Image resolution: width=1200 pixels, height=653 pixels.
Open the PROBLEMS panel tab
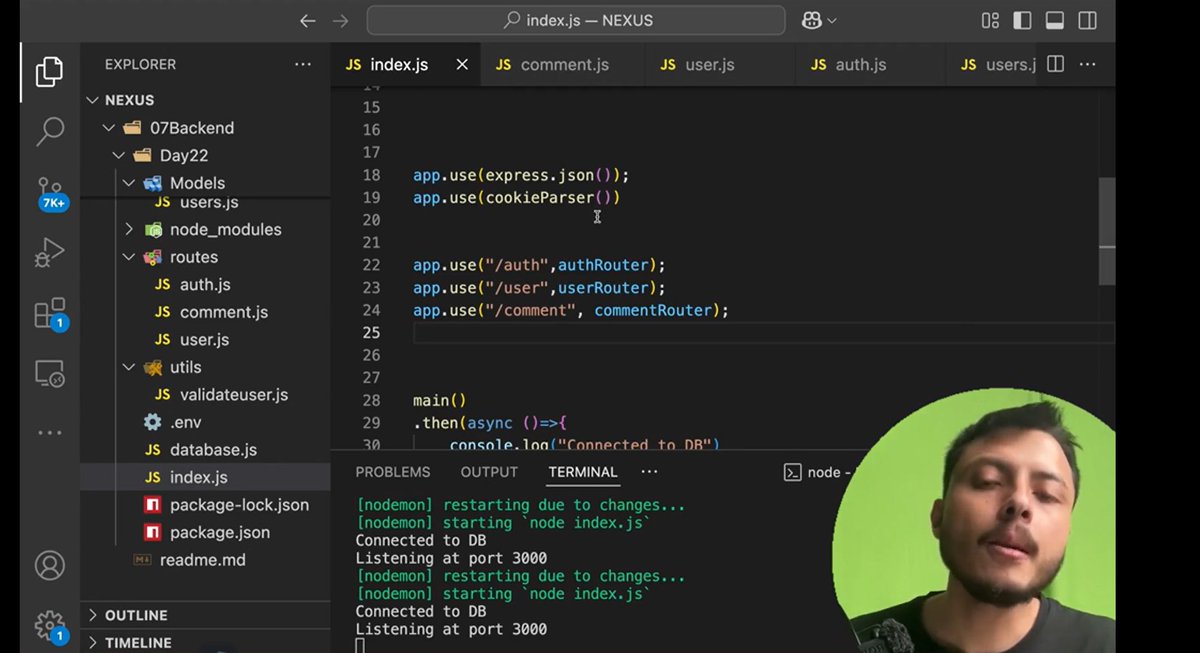[x=393, y=472]
